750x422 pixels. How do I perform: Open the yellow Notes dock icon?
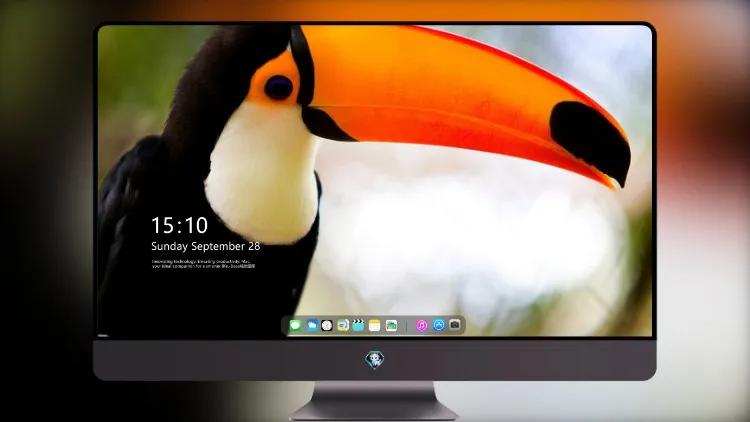[375, 325]
